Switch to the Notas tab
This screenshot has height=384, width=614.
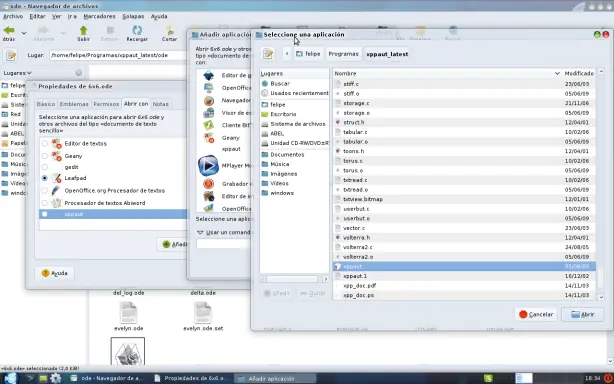tap(161, 104)
